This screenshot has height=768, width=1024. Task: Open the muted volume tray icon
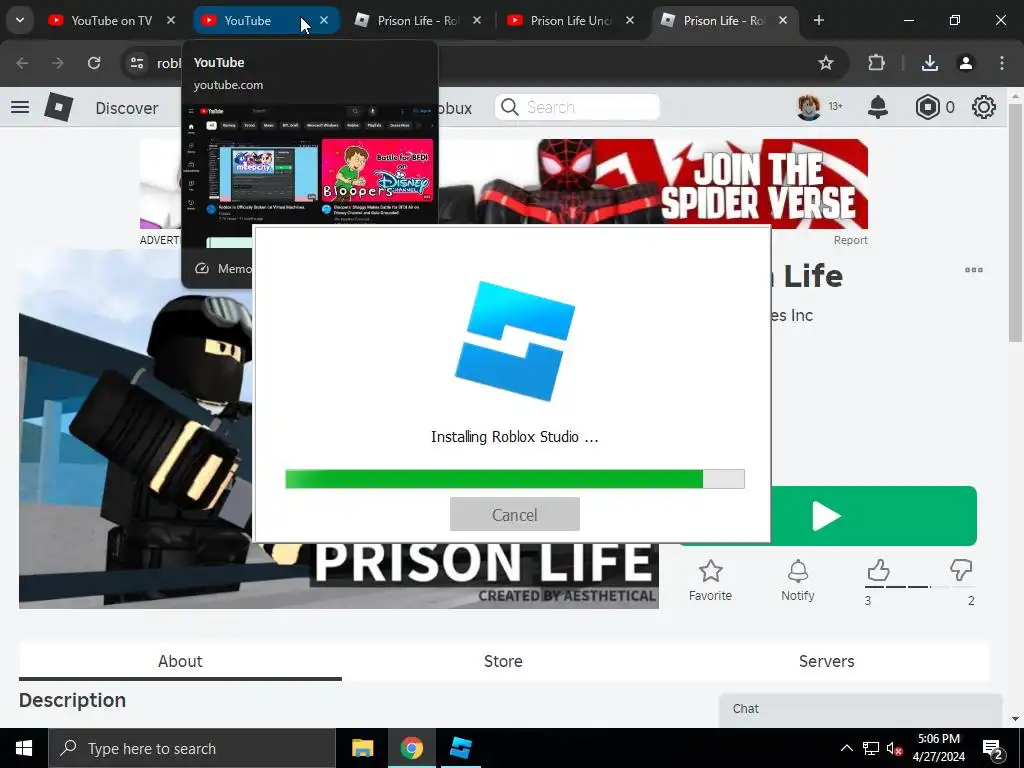[895, 748]
